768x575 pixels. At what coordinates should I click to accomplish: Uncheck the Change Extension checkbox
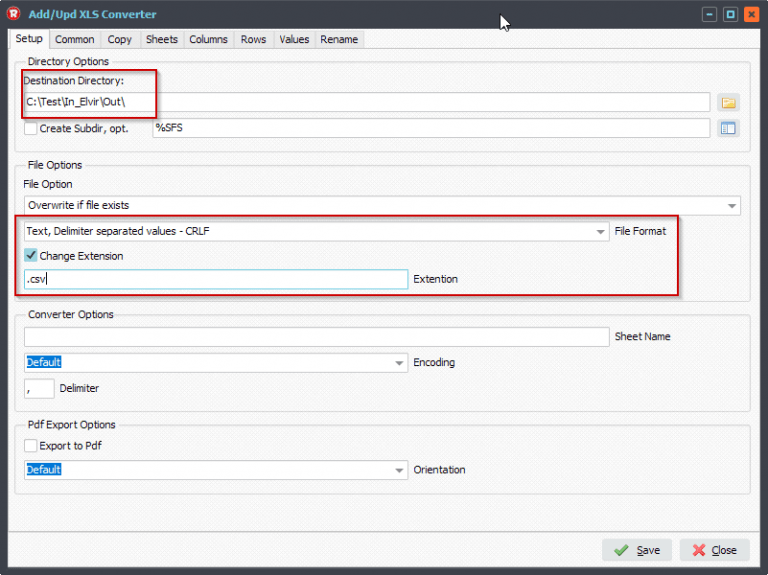[30, 255]
